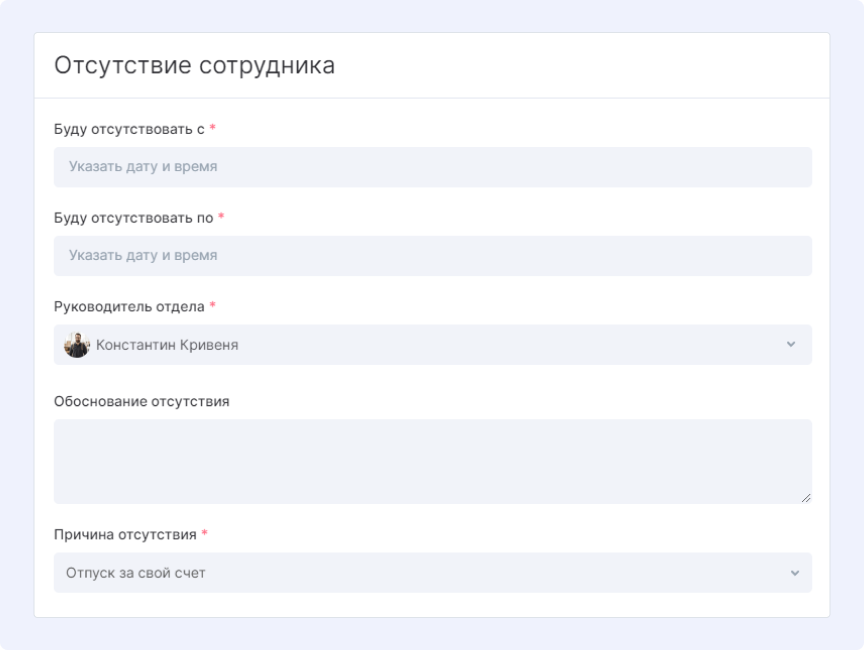
Task: Click the text area resize handle
Action: point(806,497)
